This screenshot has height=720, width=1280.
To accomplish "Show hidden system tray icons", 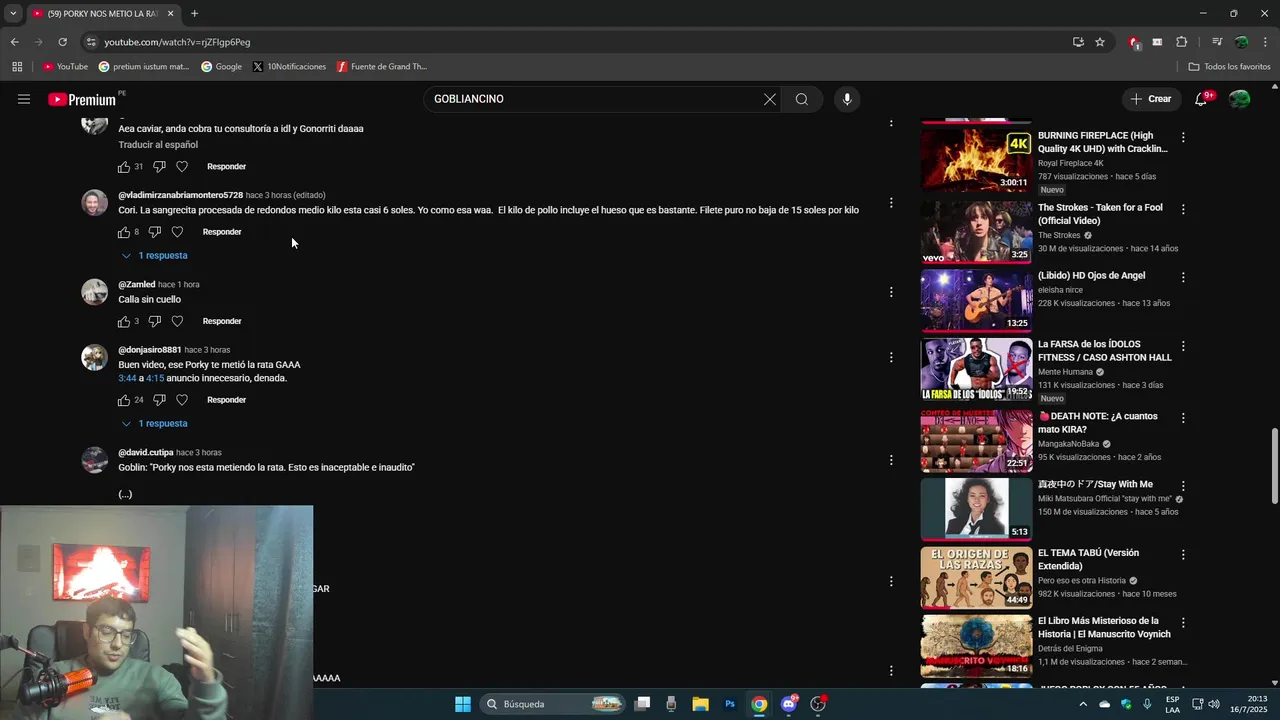I will (x=1082, y=704).
